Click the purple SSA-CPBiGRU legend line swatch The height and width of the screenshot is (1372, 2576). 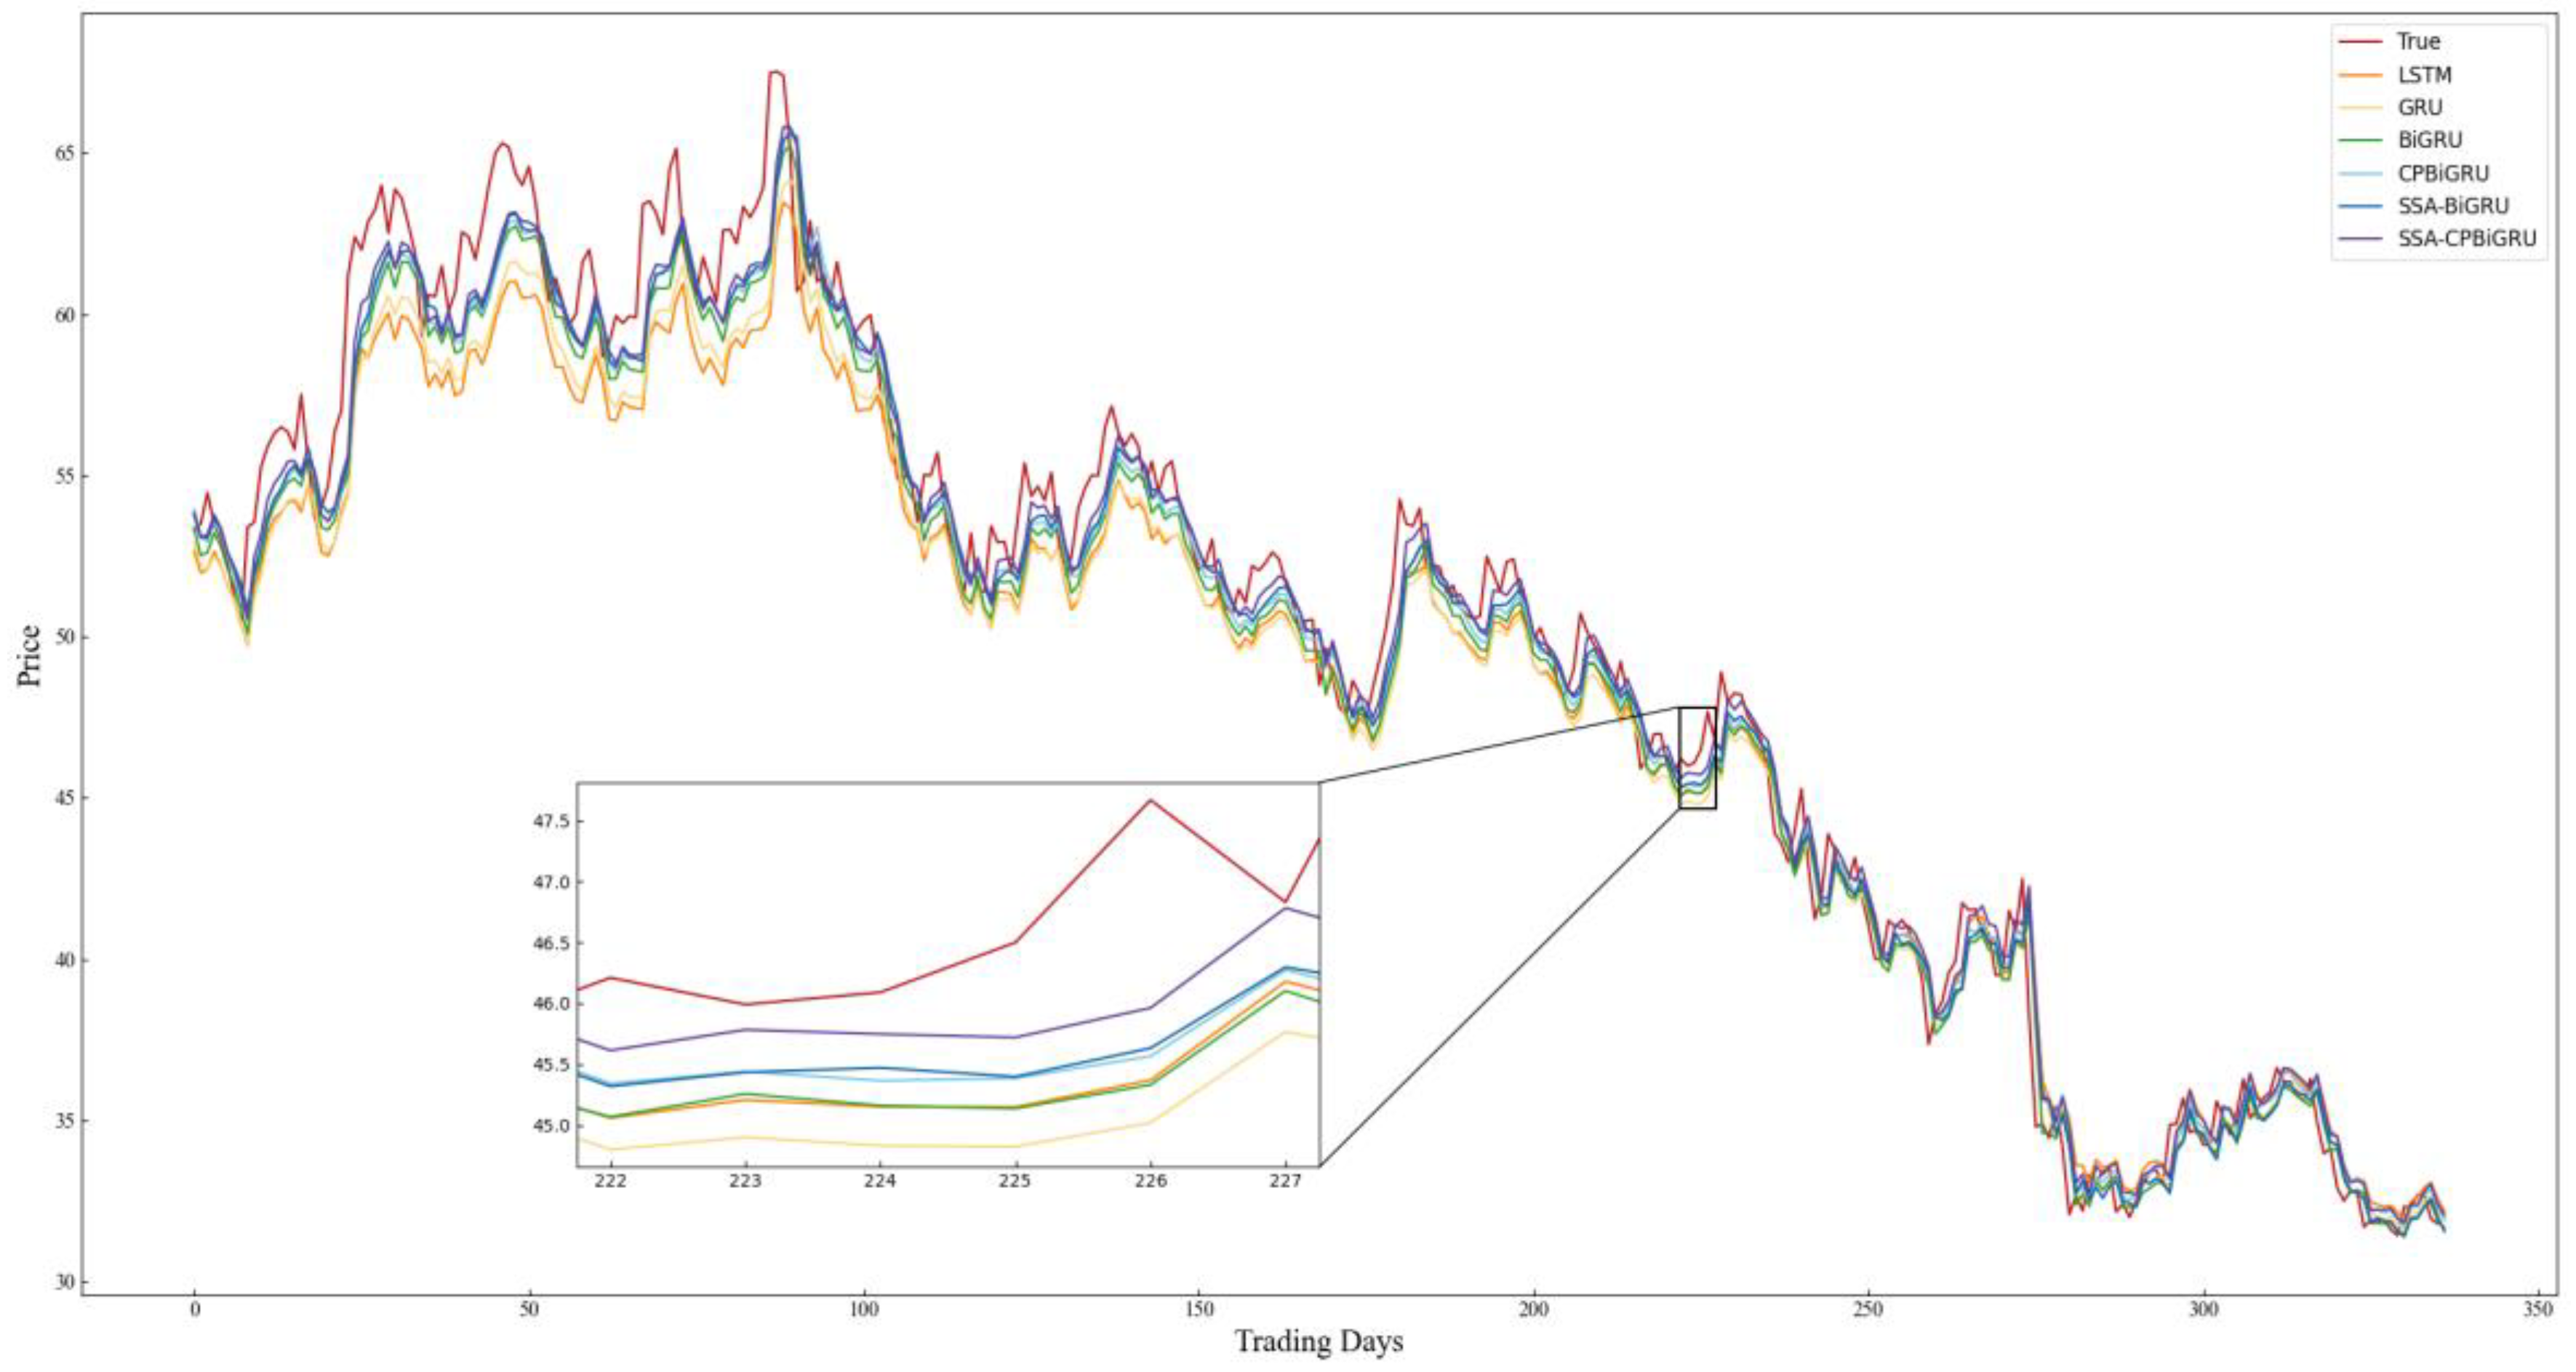pos(2359,240)
